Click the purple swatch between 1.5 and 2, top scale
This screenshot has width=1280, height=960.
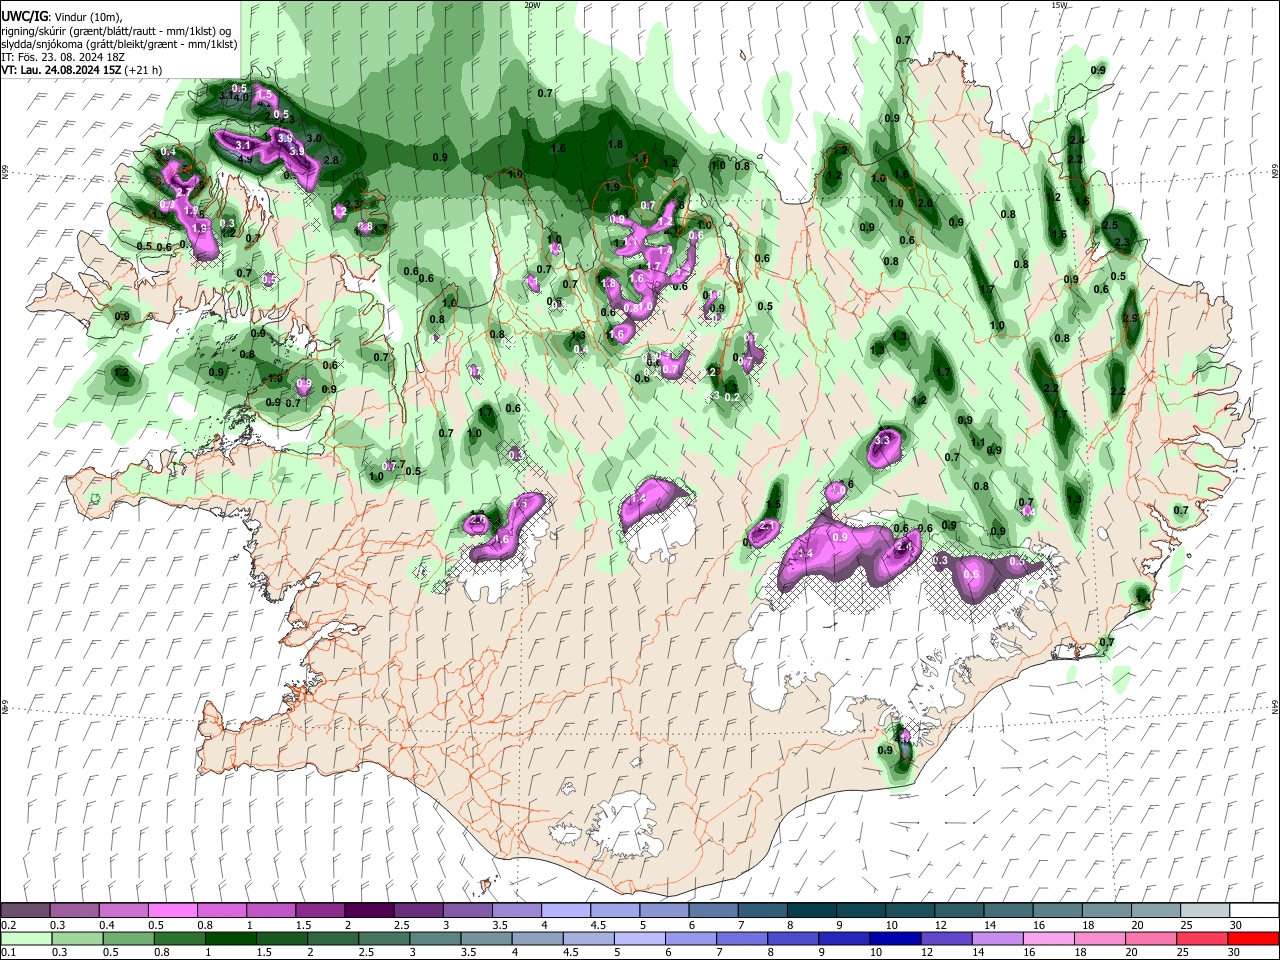(x=319, y=911)
